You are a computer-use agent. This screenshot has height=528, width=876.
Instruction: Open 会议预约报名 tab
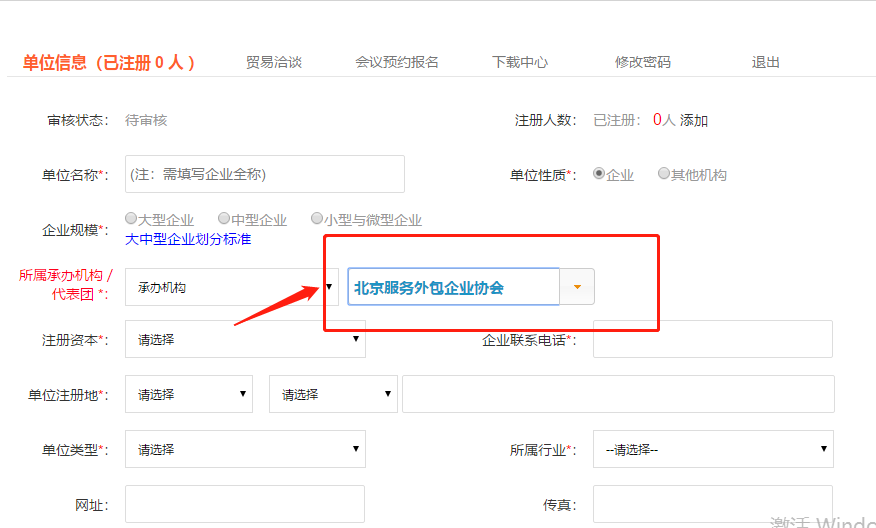click(x=397, y=62)
